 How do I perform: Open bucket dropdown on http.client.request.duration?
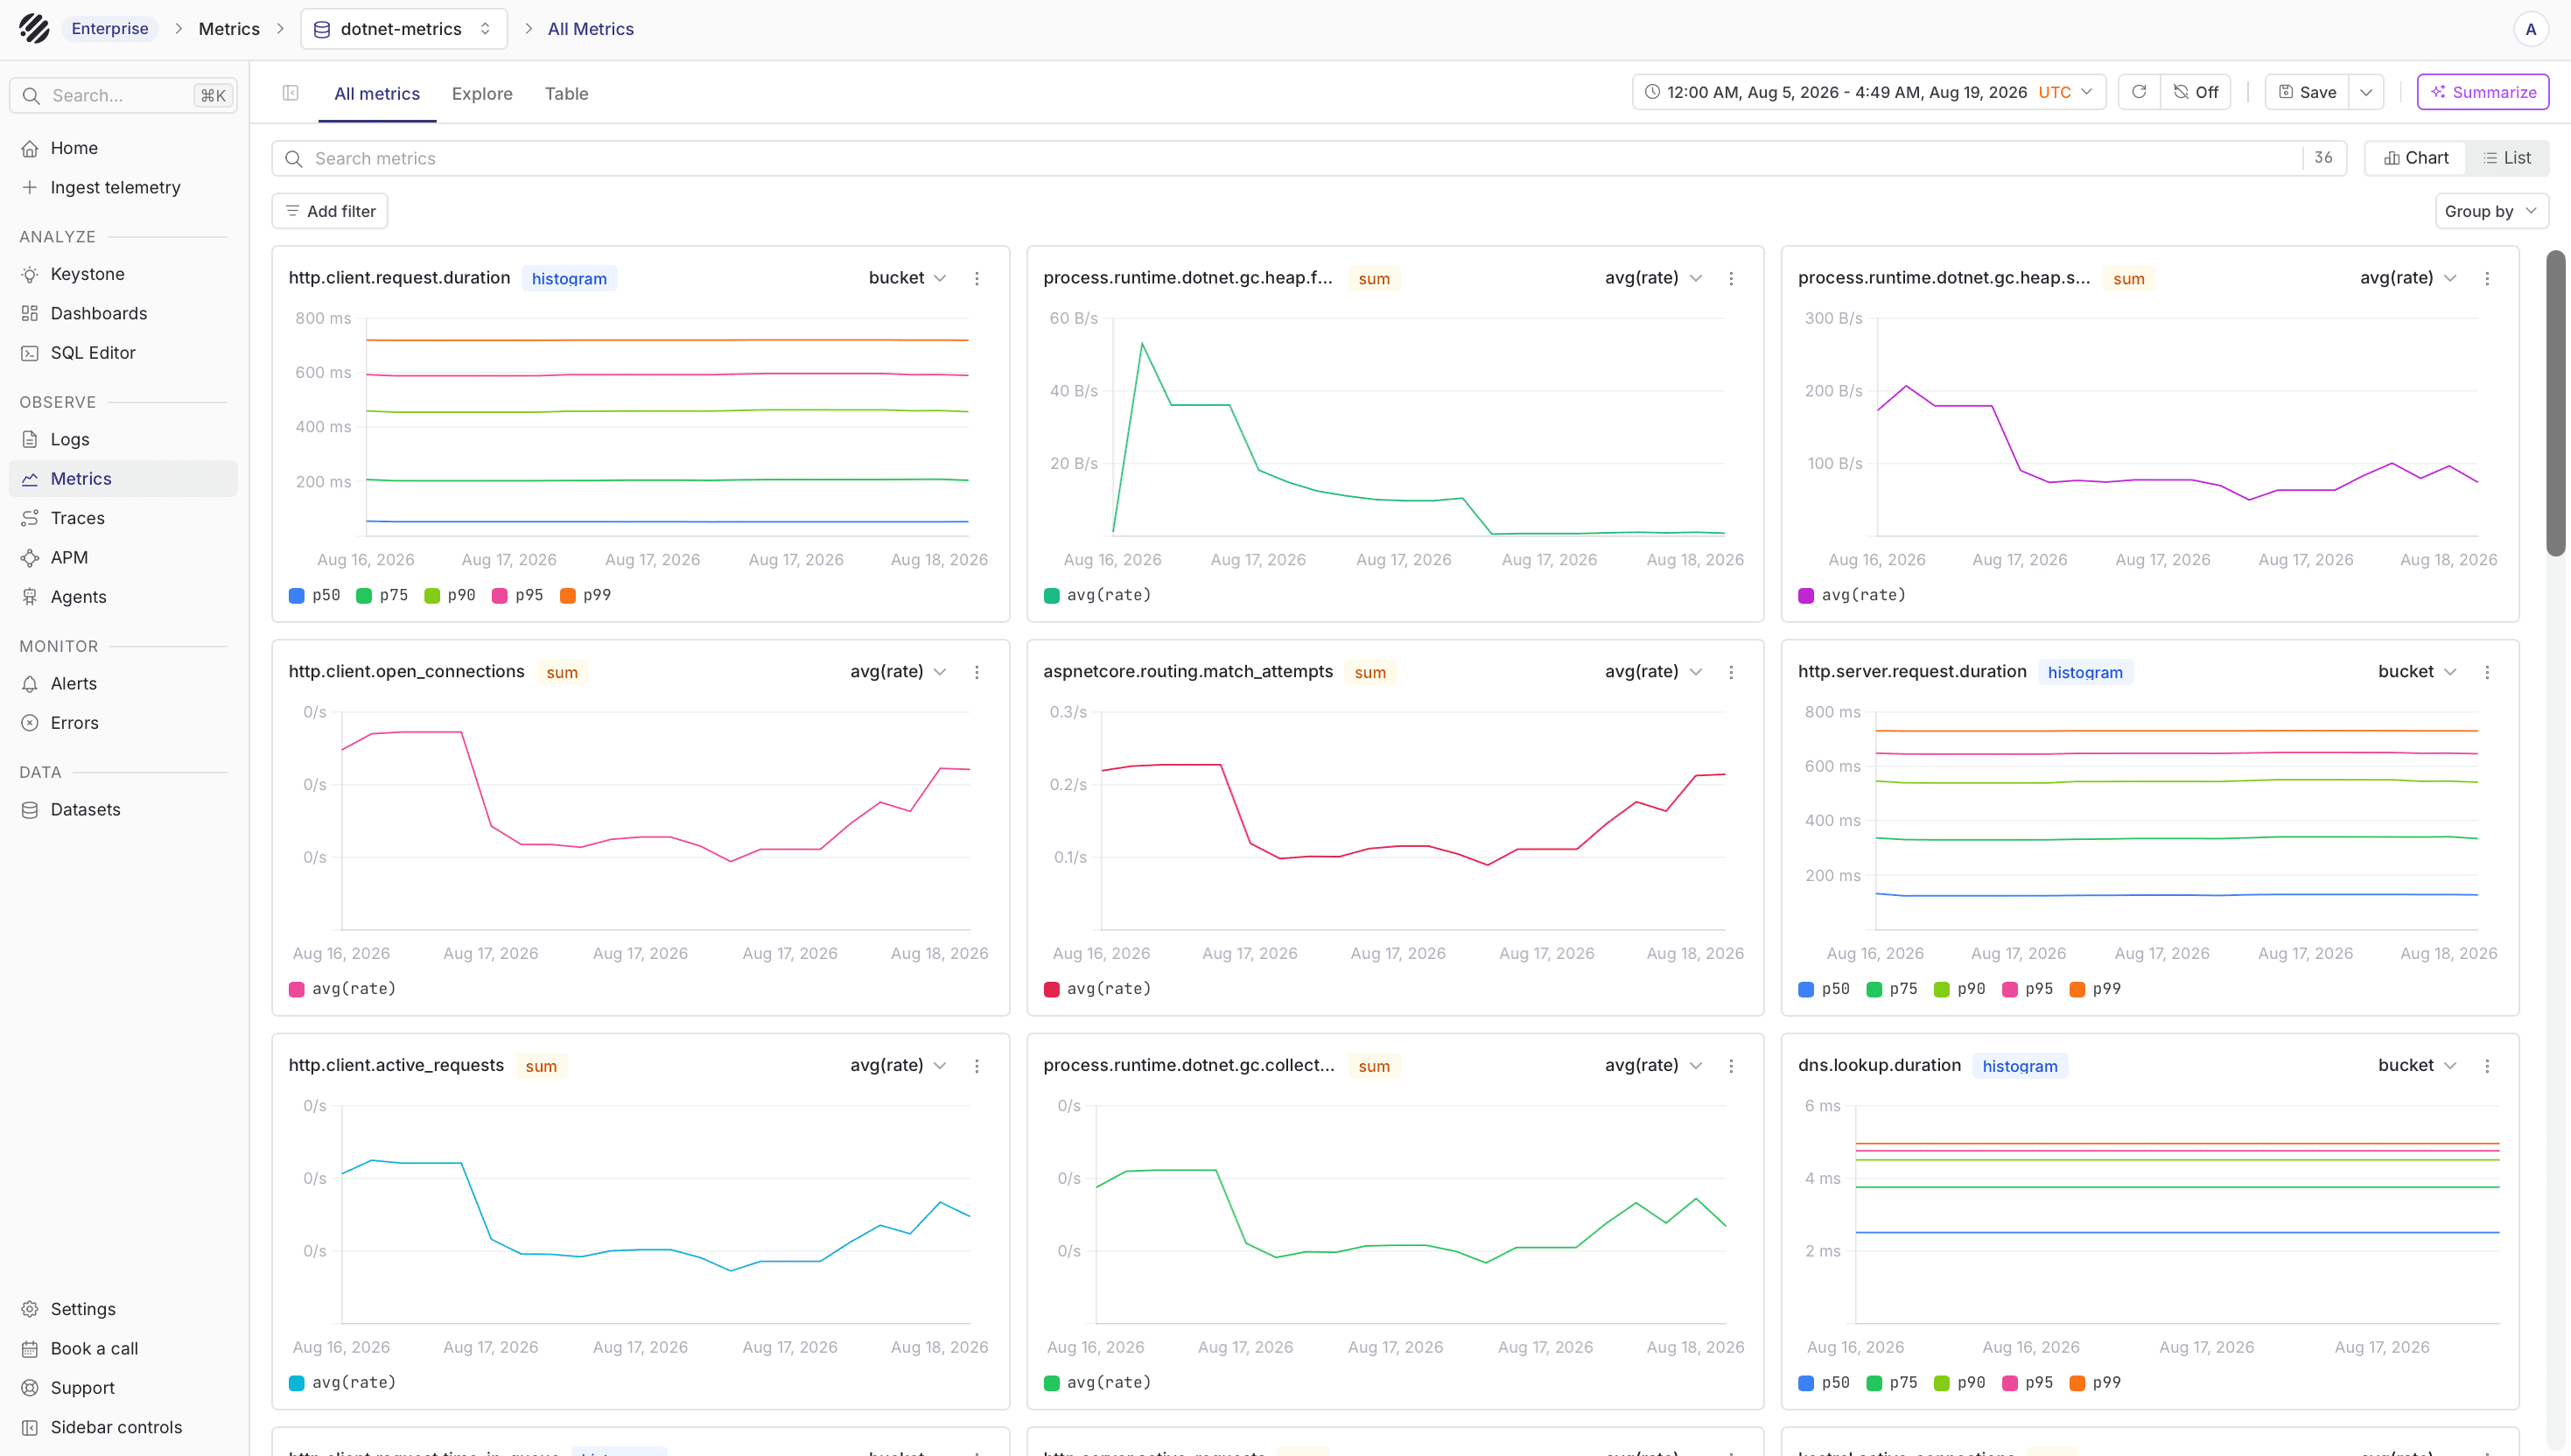(x=907, y=278)
